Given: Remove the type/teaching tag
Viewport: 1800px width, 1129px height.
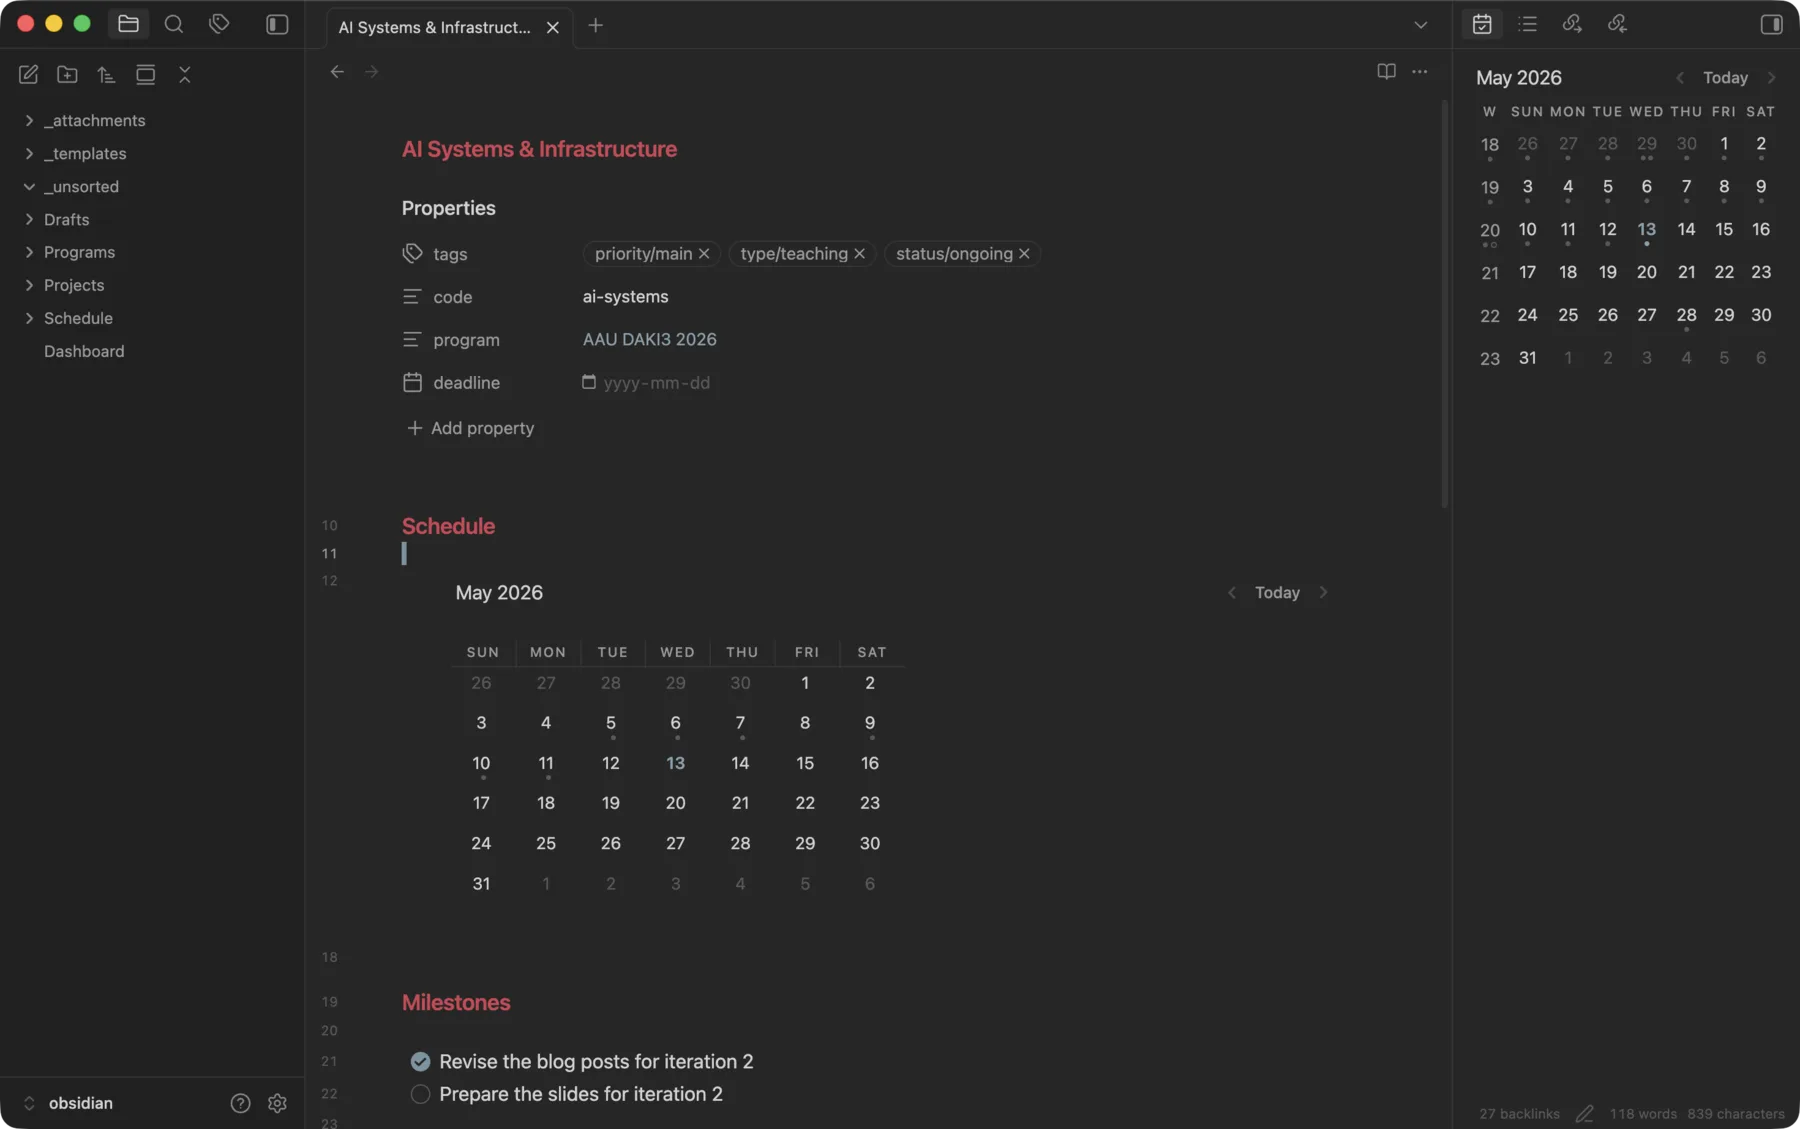Looking at the screenshot, I should (859, 254).
